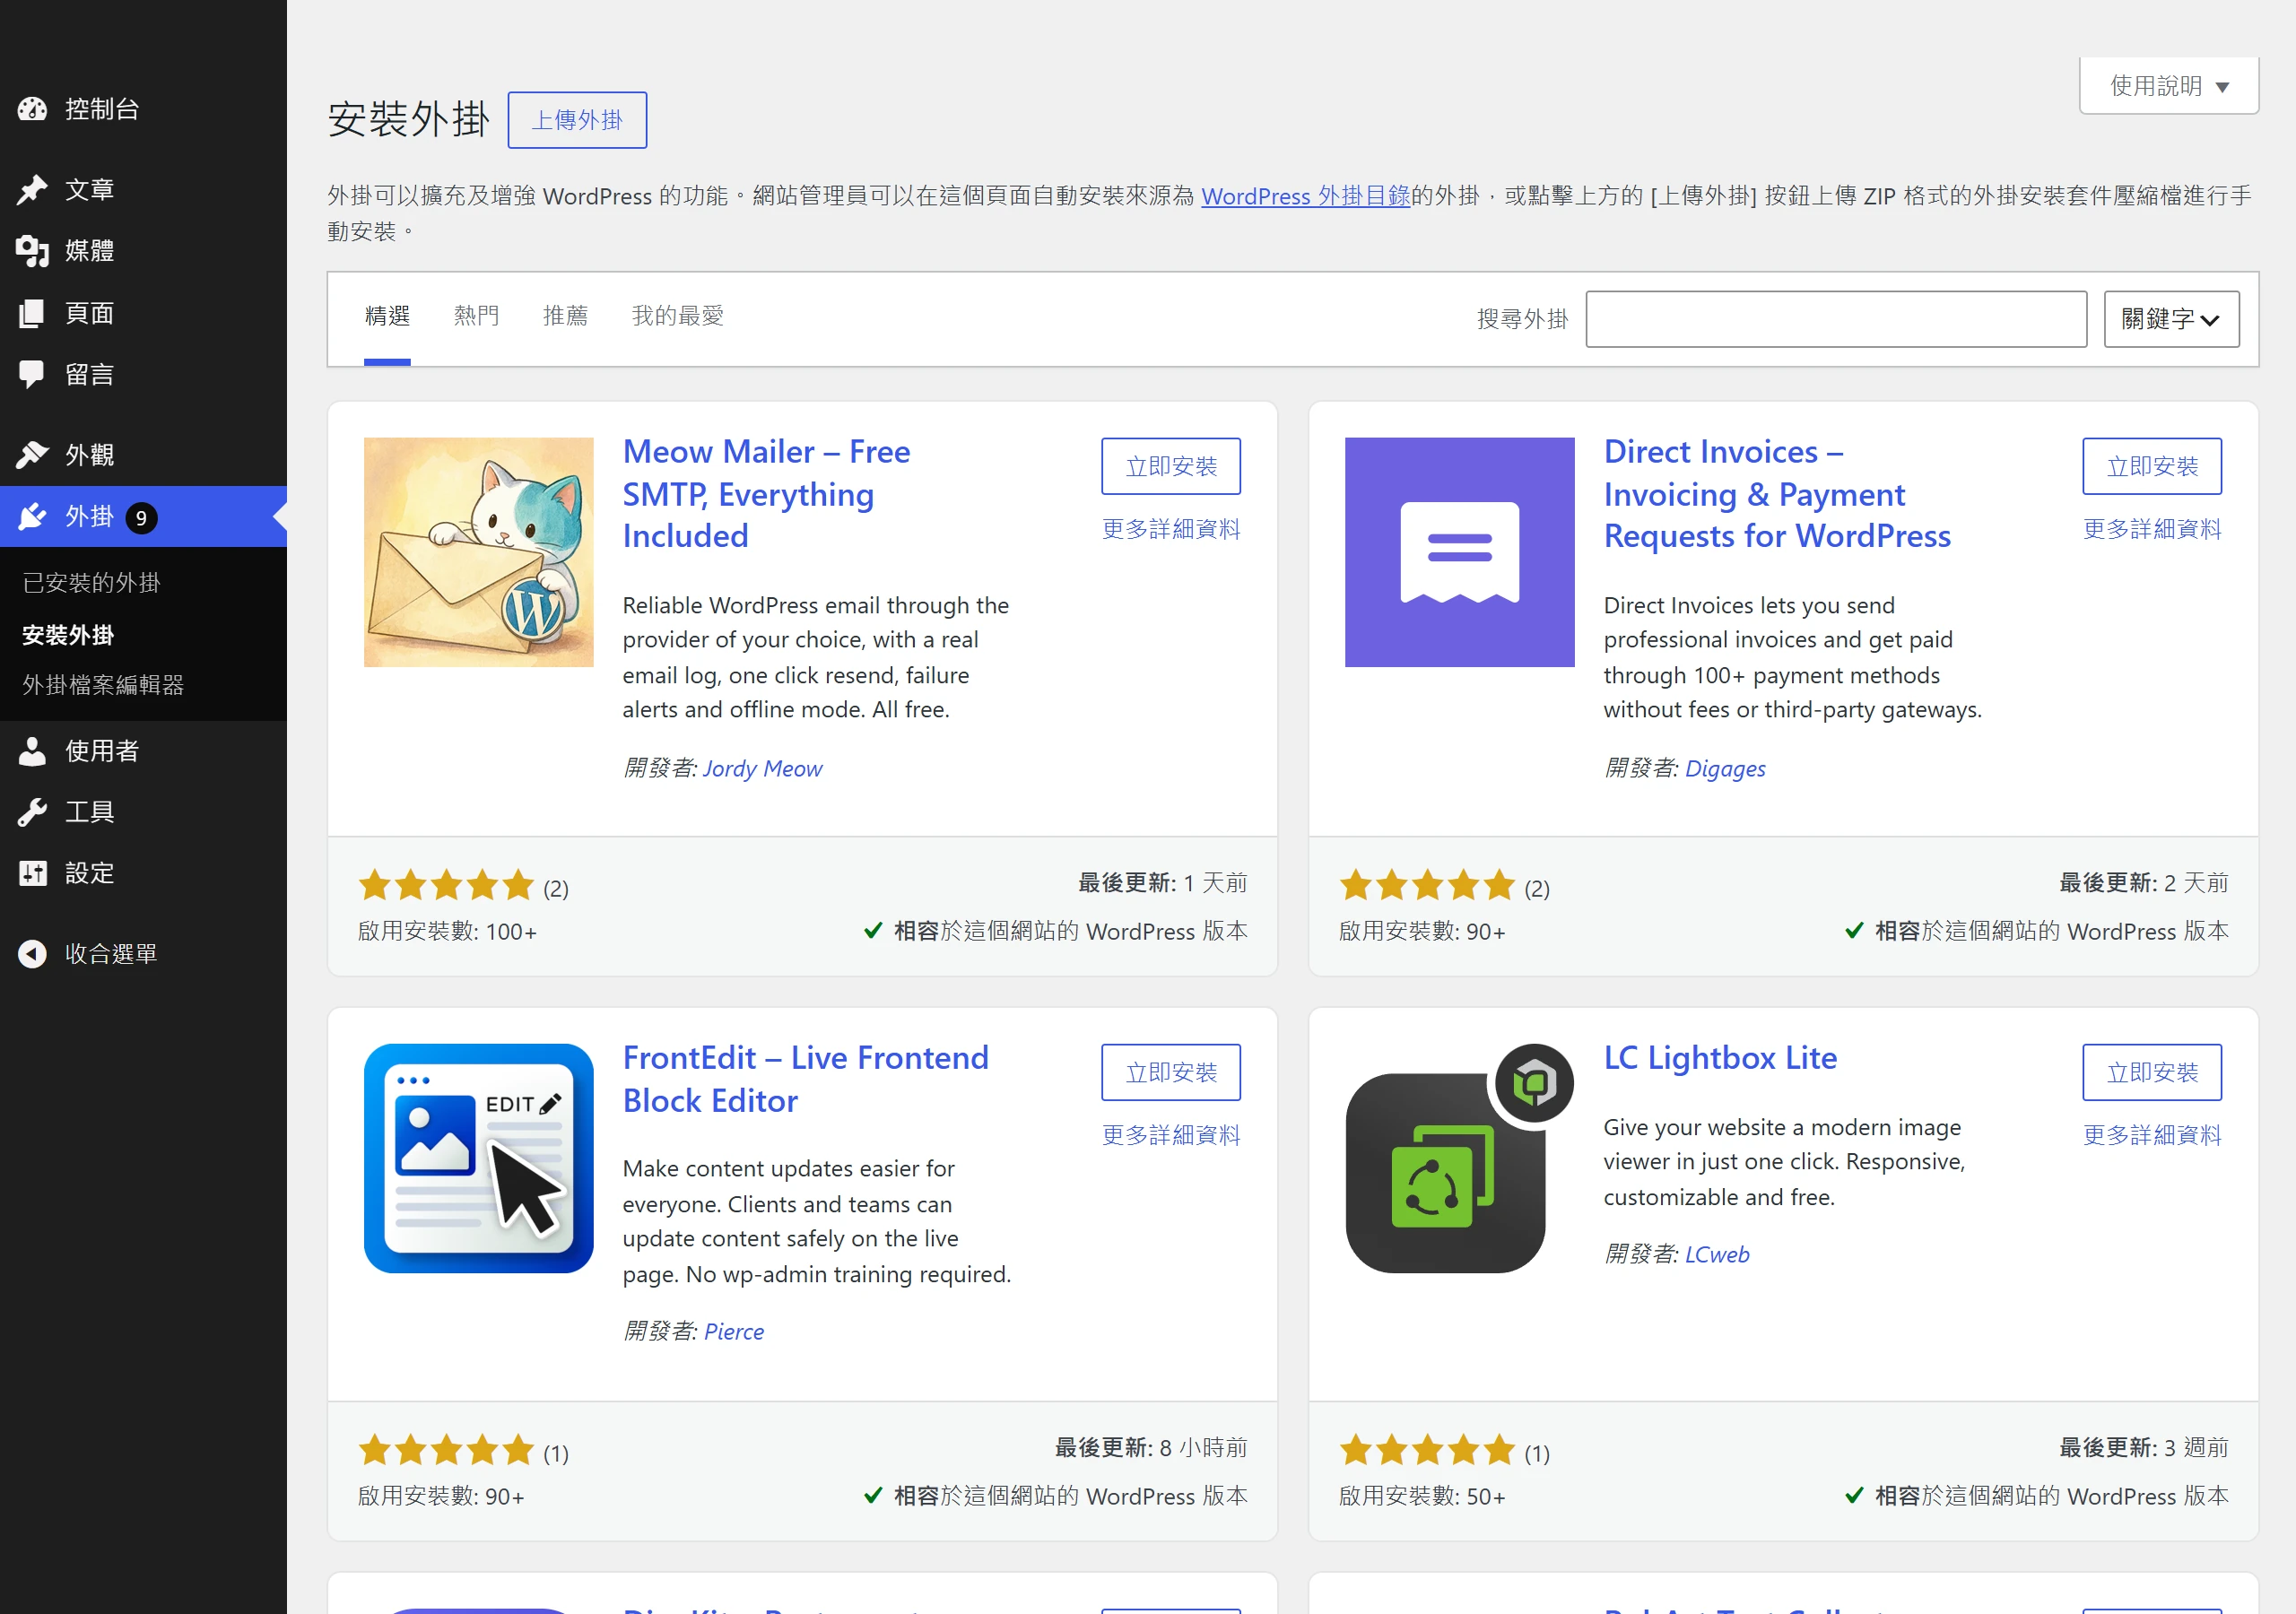The image size is (2296, 1614).
Task: Open Direct Invoices plugin title link
Action: coord(1777,494)
